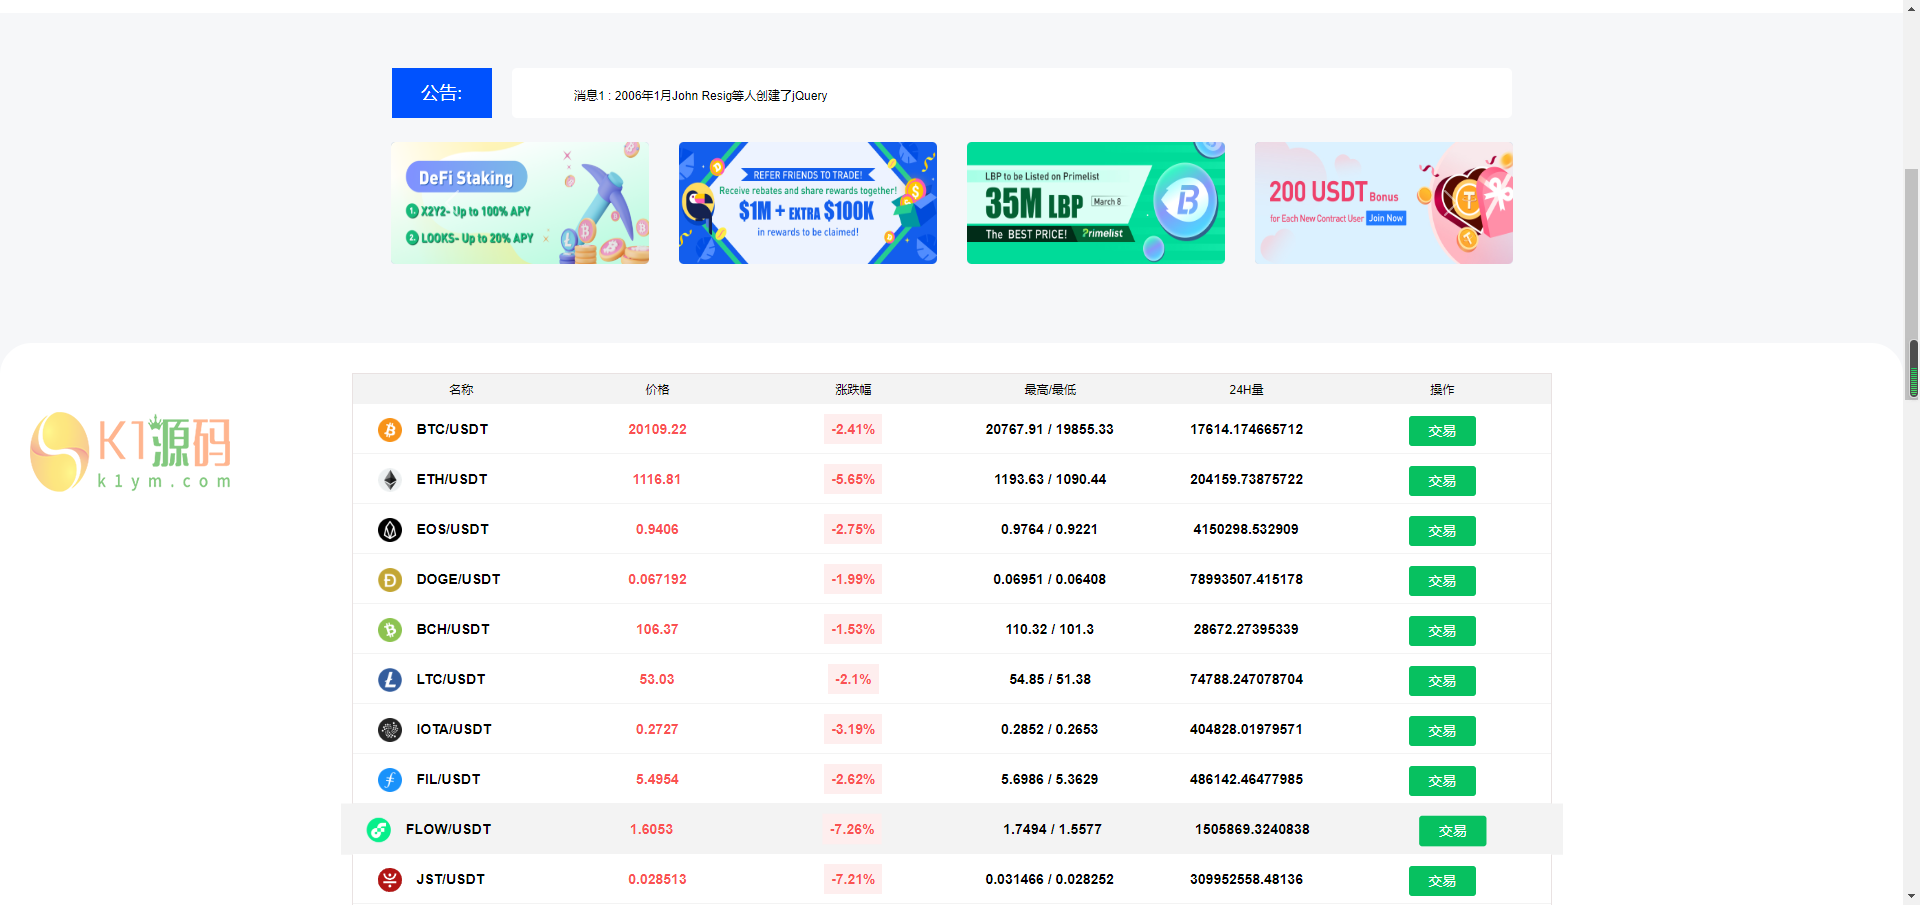Open the 200 USDT Bonus banner
The image size is (1920, 905).
pos(1384,203)
